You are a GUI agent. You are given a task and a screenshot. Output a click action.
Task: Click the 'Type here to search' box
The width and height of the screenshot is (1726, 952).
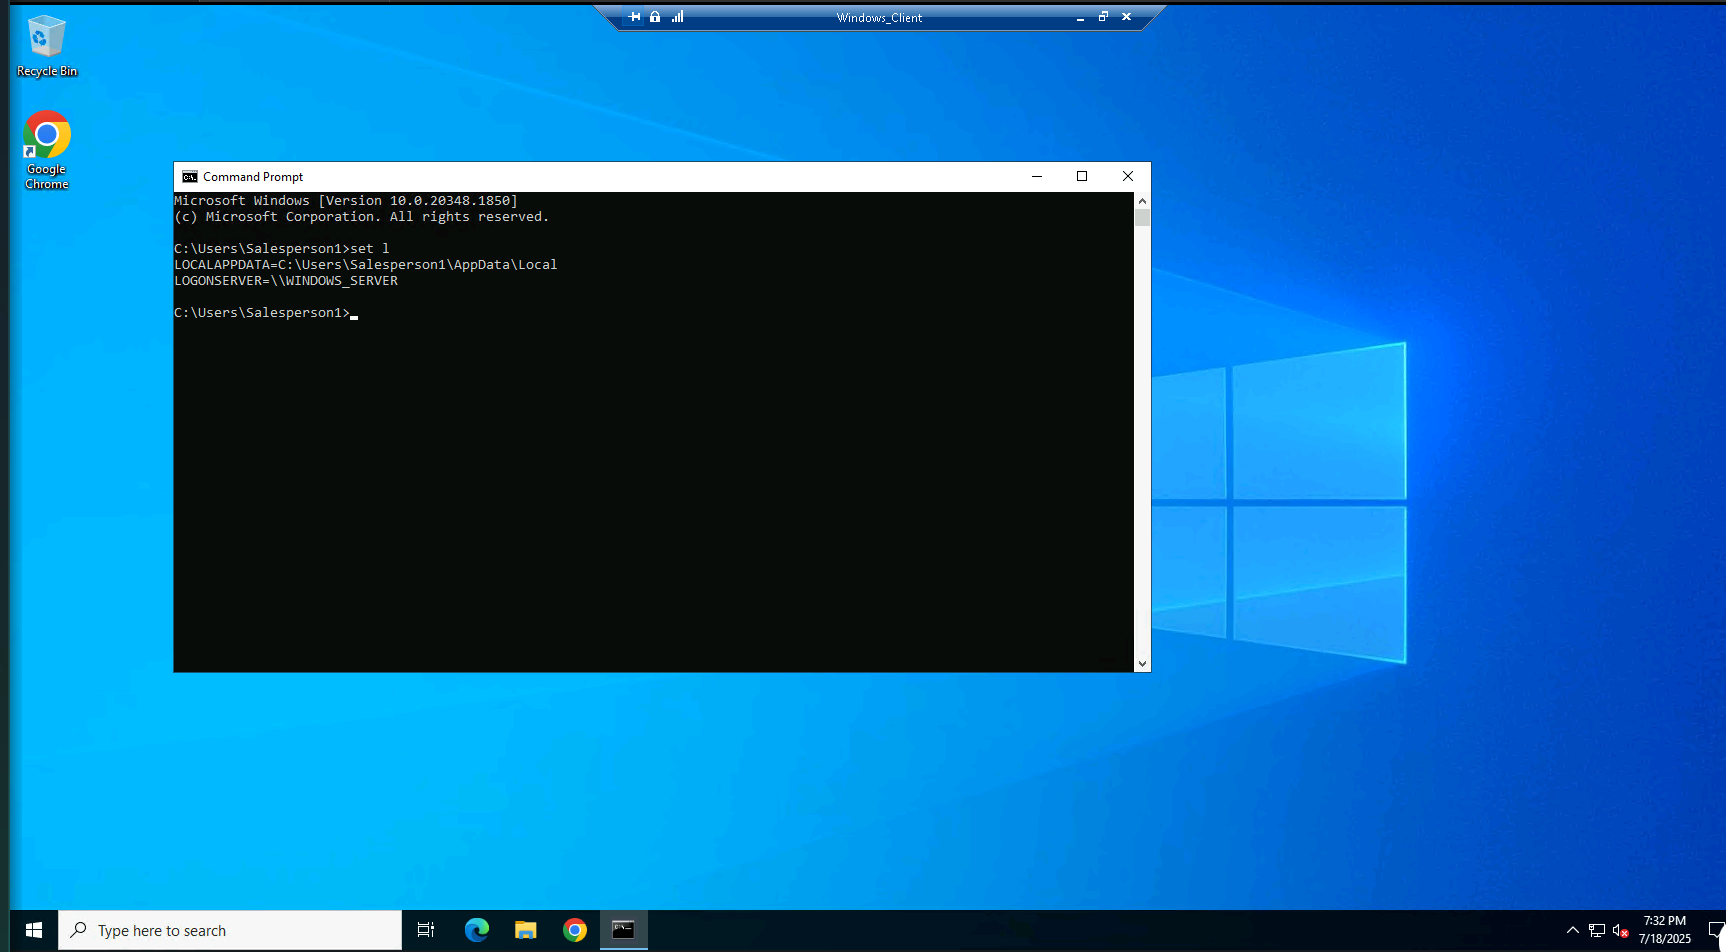pyautogui.click(x=230, y=930)
